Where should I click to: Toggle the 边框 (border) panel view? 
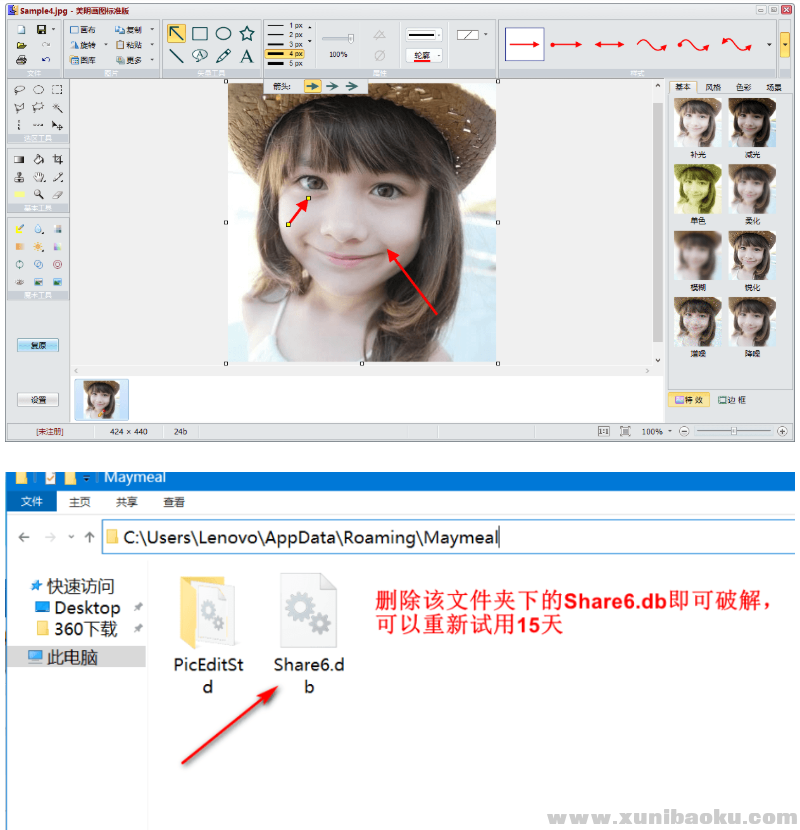point(733,399)
